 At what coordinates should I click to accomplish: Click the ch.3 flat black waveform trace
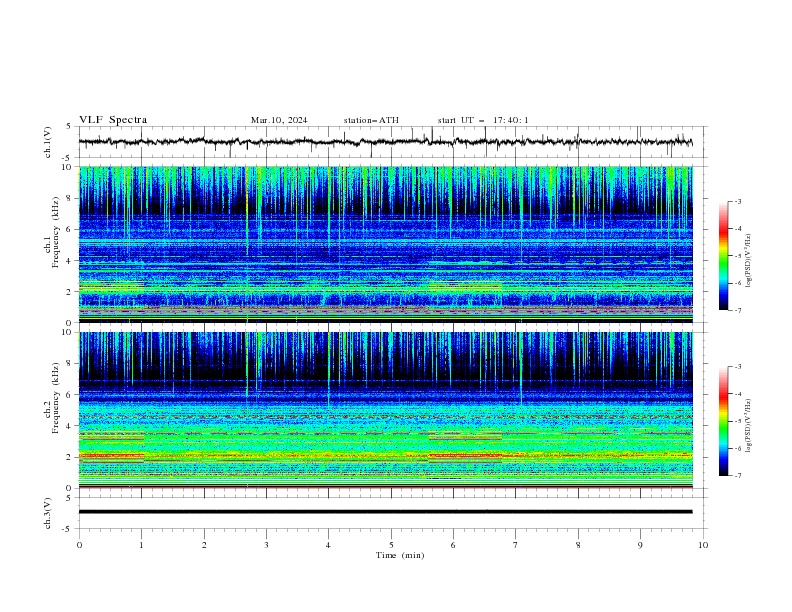[x=385, y=512]
